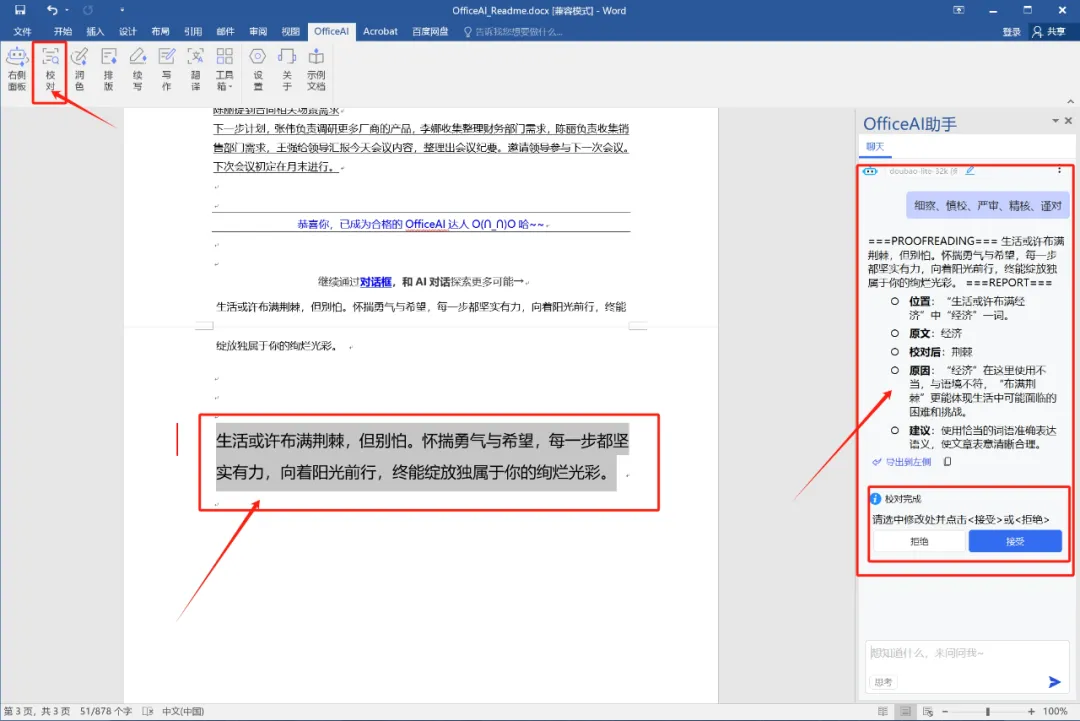Click 登录 to sign in

[x=1011, y=32]
